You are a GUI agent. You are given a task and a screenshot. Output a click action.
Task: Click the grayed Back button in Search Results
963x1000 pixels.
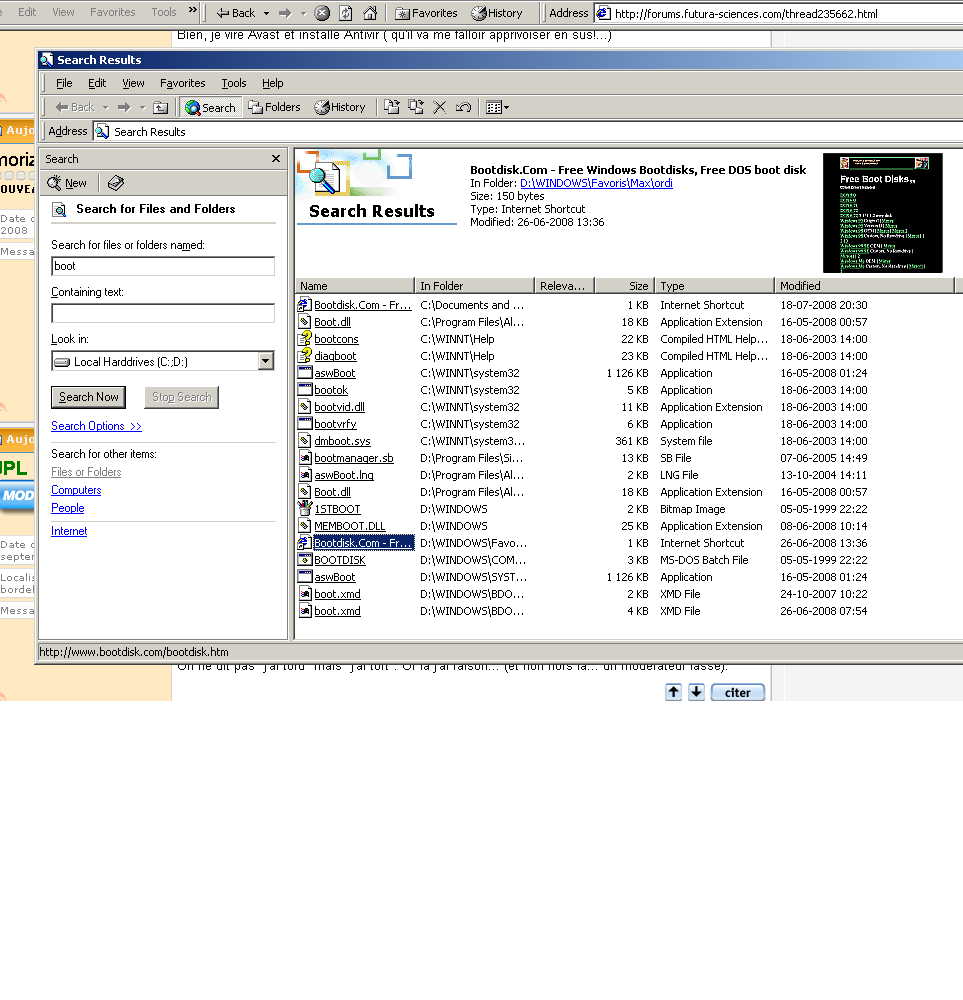point(75,107)
